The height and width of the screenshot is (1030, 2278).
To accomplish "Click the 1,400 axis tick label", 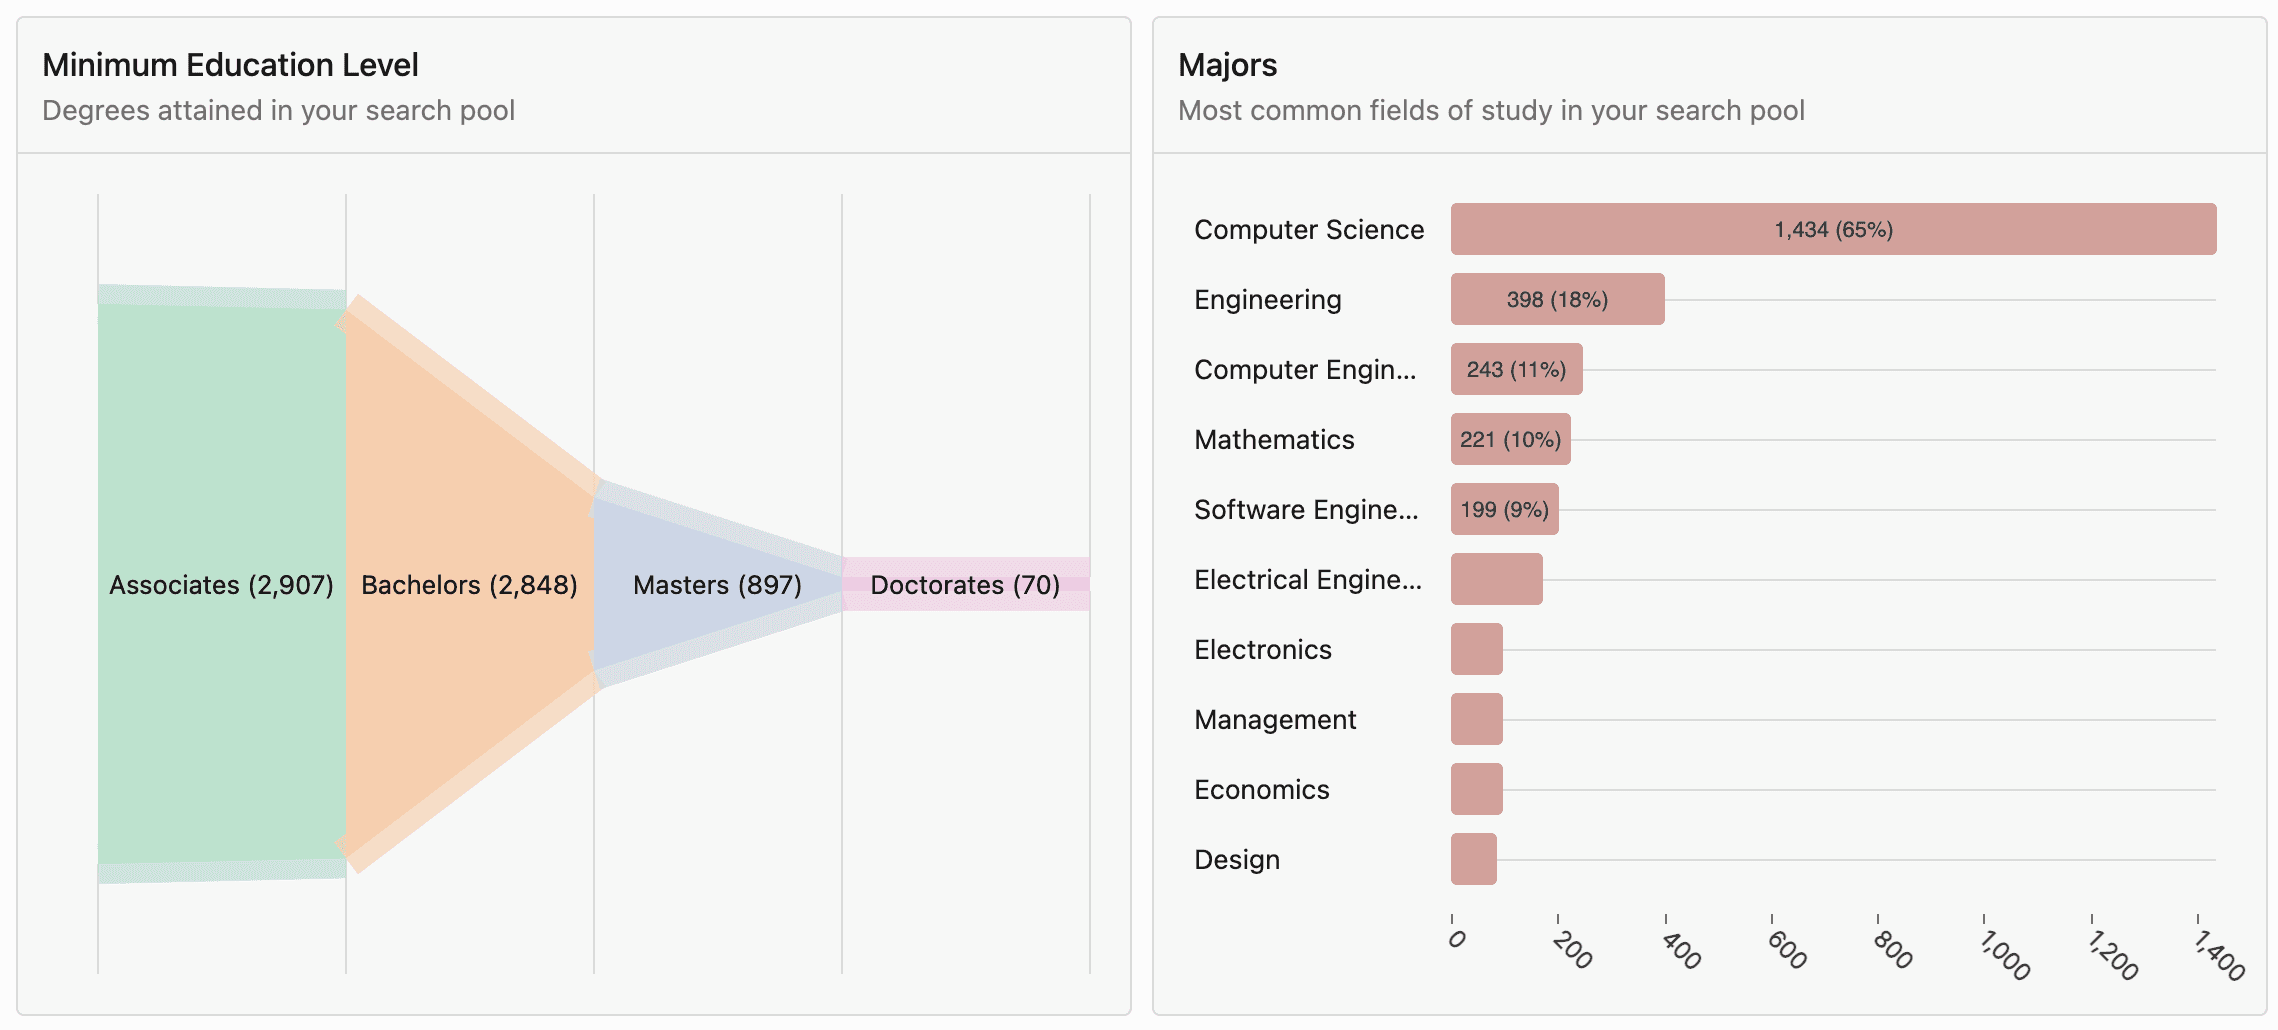I will click(2218, 955).
